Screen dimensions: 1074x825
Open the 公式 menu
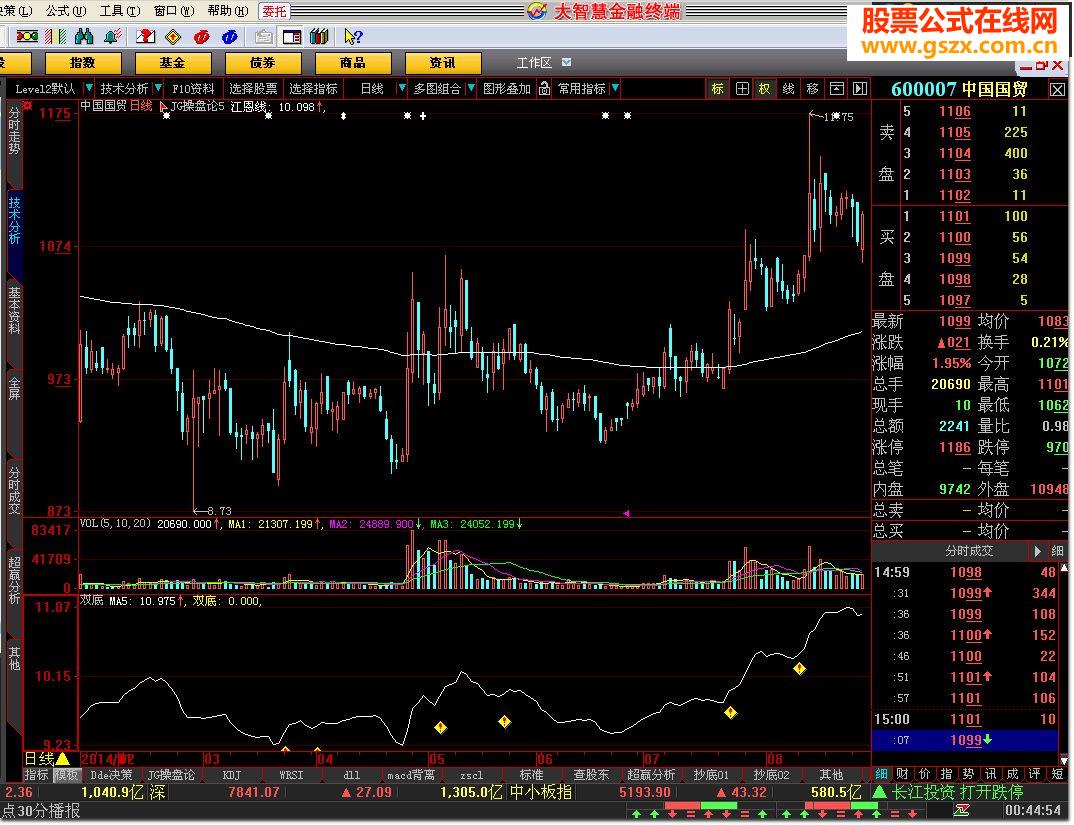coord(66,11)
